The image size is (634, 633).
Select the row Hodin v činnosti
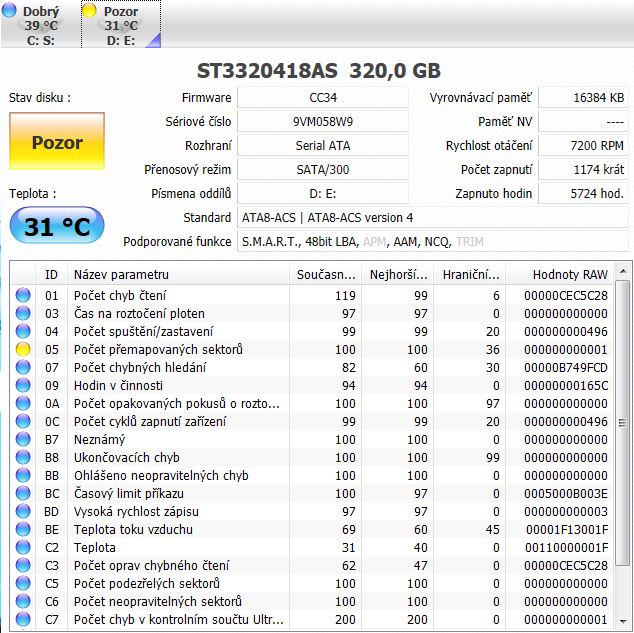pos(311,385)
